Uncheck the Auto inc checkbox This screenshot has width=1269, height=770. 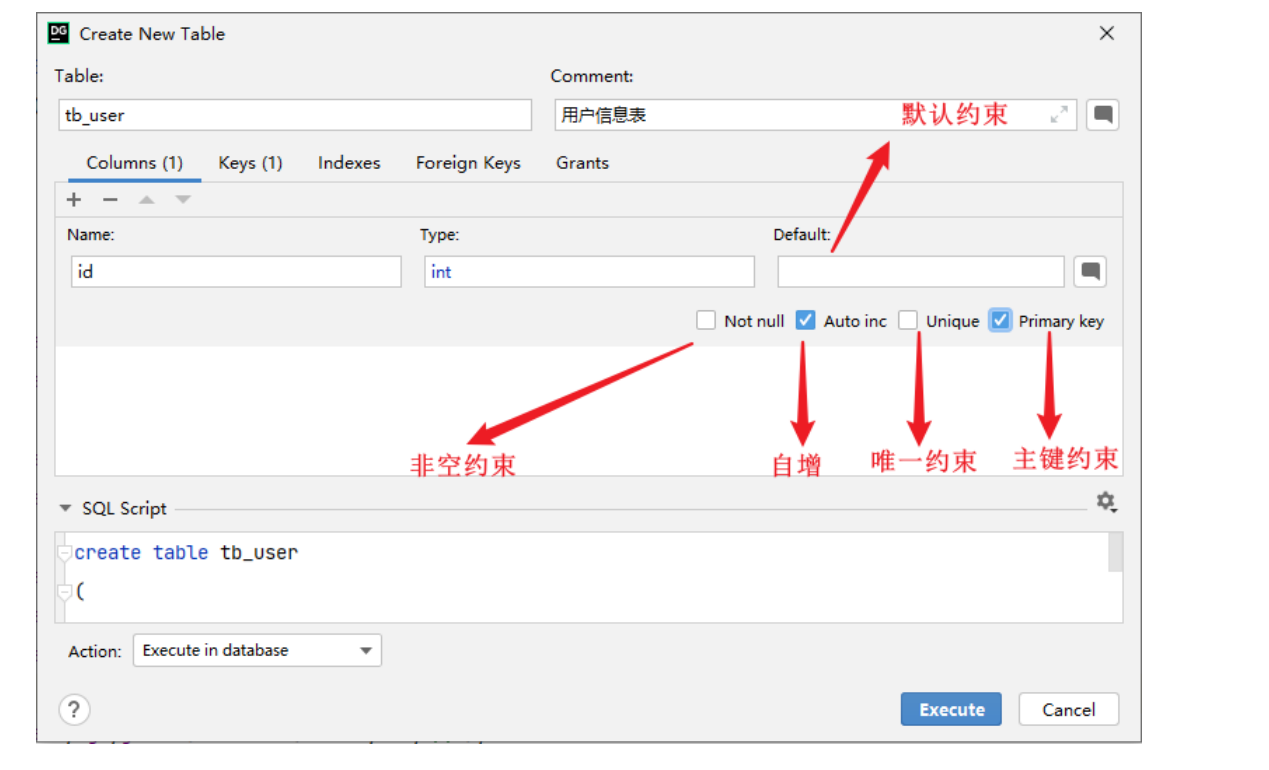click(806, 320)
